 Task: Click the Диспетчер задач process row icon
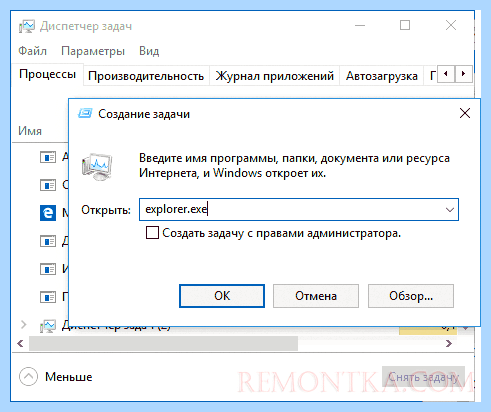click(x=48, y=326)
